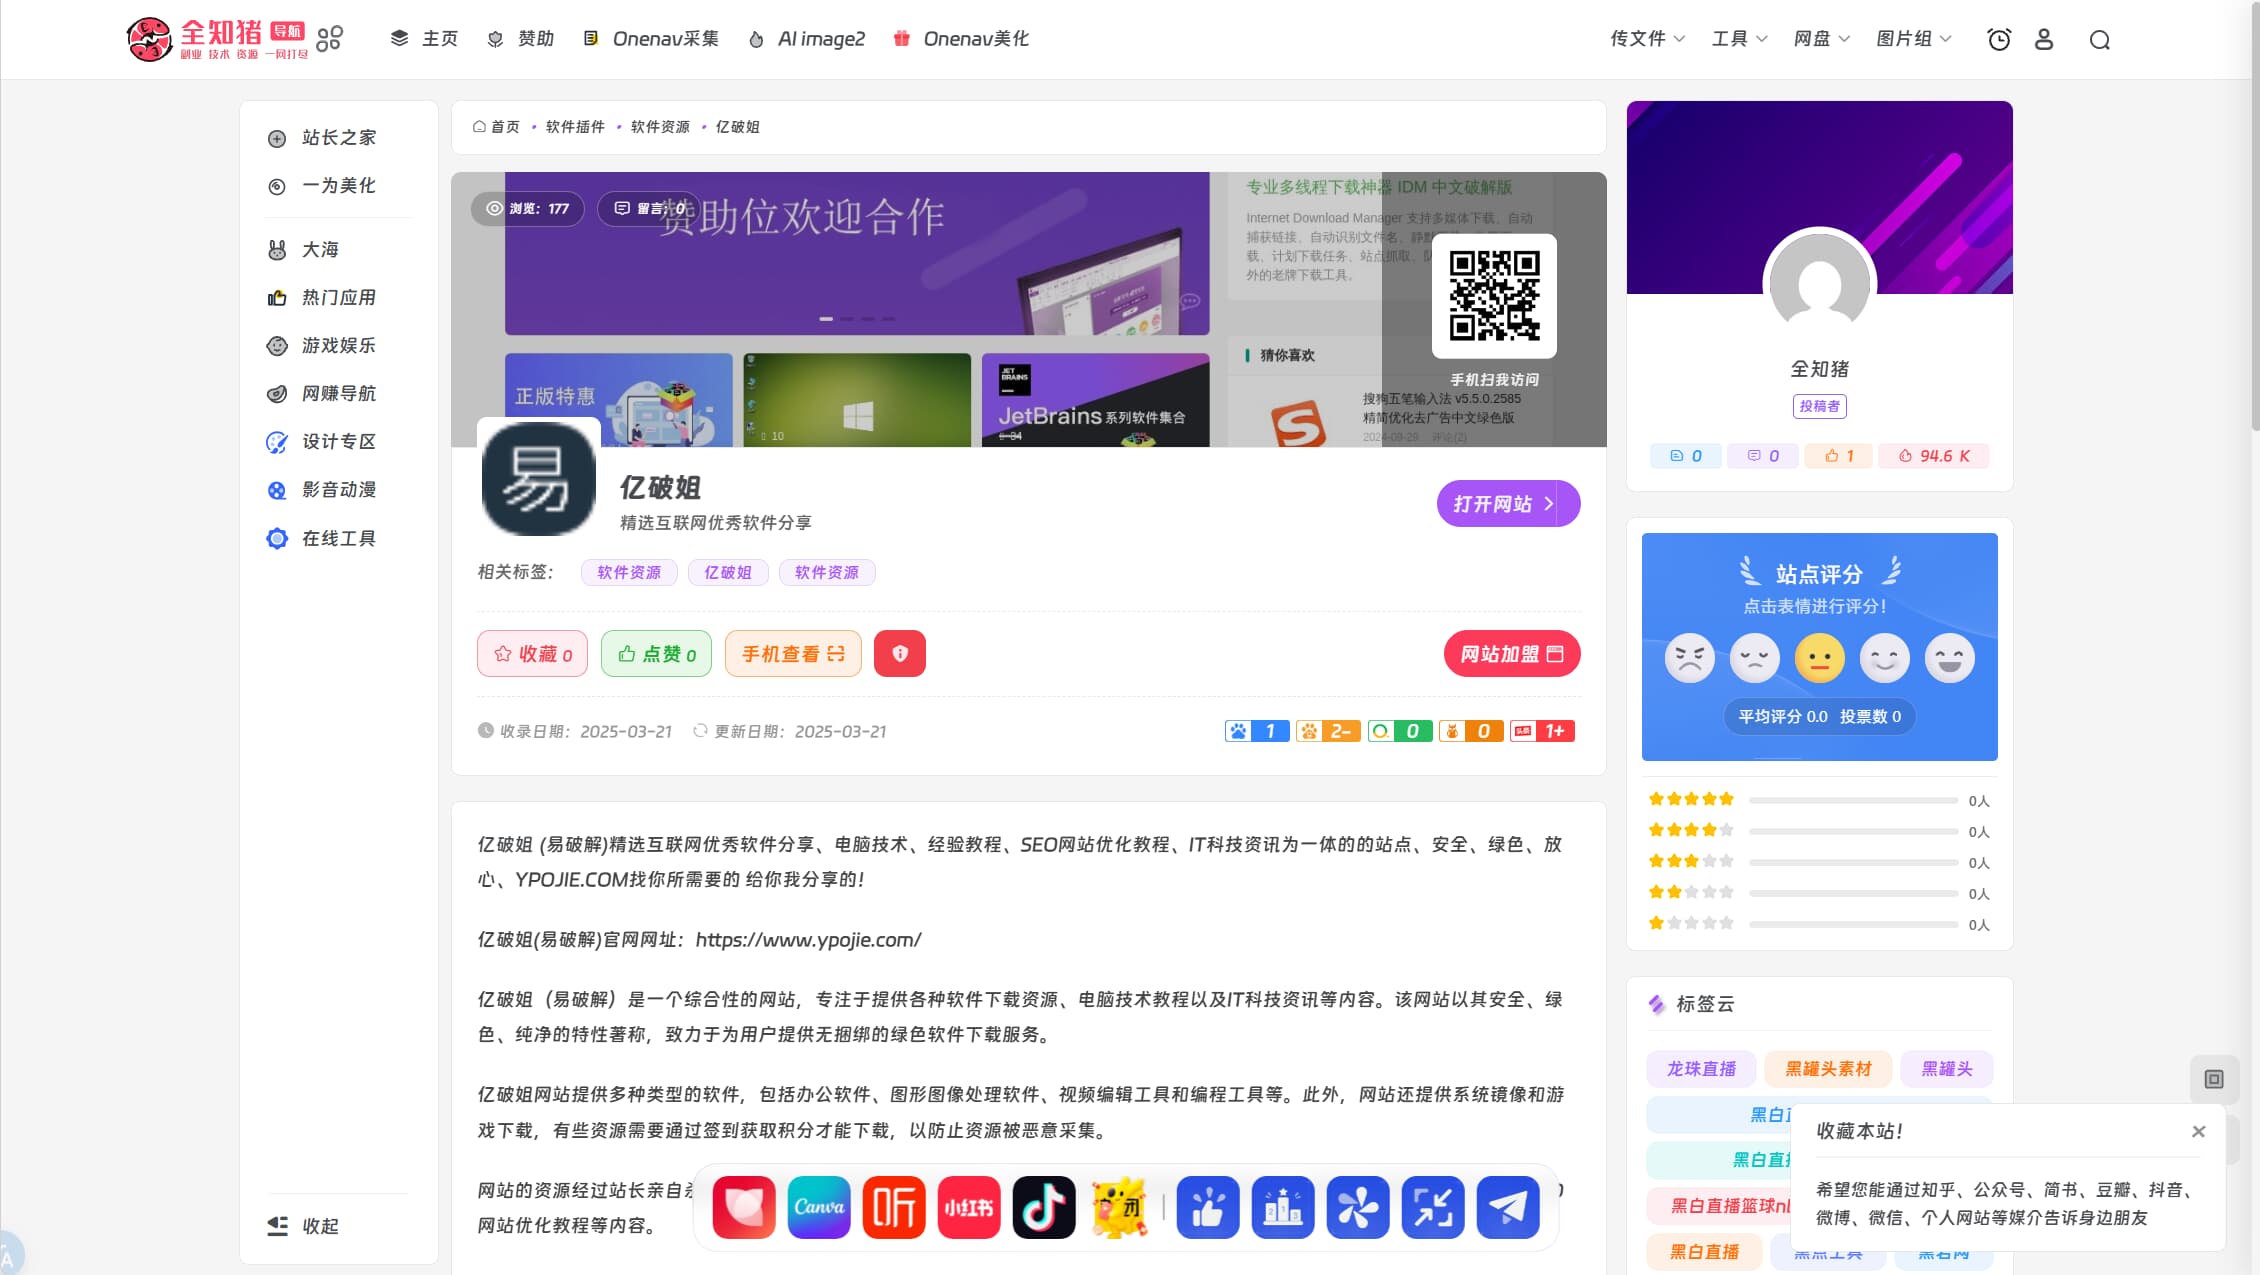
Task: Open the 龙珠直播 tag
Action: 1700,1069
